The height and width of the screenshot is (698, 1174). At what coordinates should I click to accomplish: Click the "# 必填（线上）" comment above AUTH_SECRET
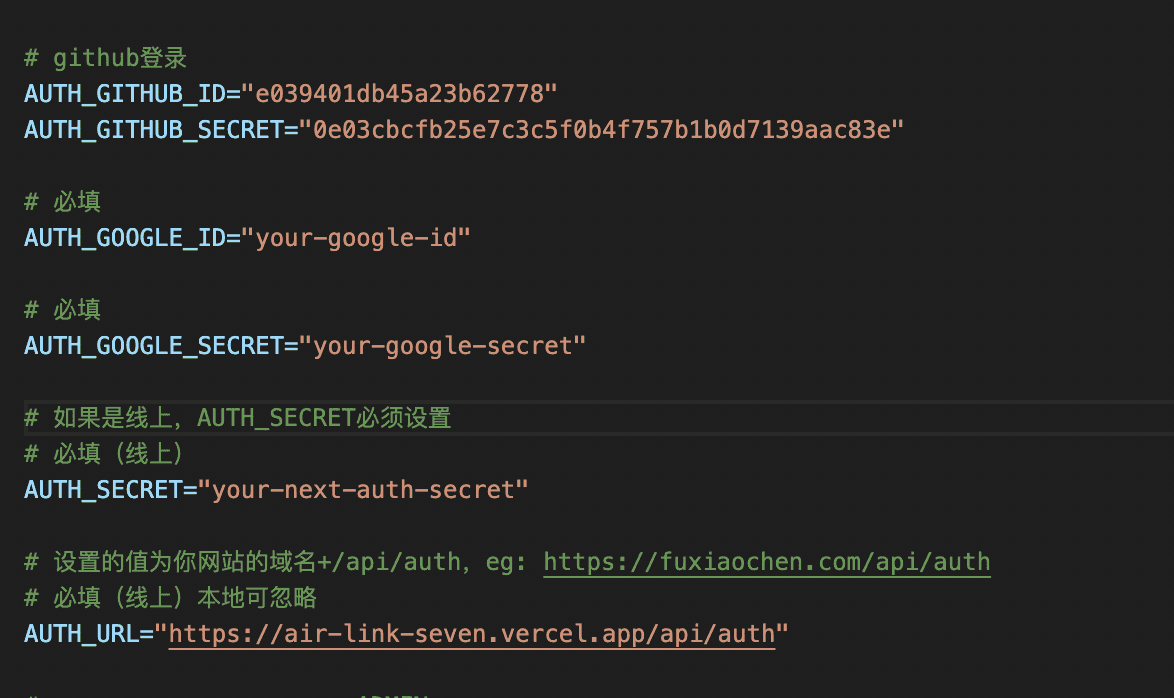pos(105,454)
